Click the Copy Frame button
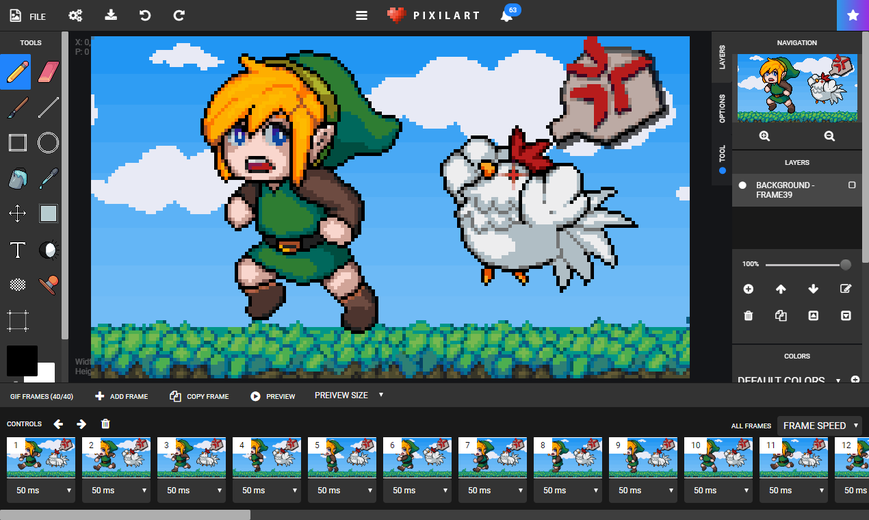Image resolution: width=869 pixels, height=520 pixels. (199, 396)
